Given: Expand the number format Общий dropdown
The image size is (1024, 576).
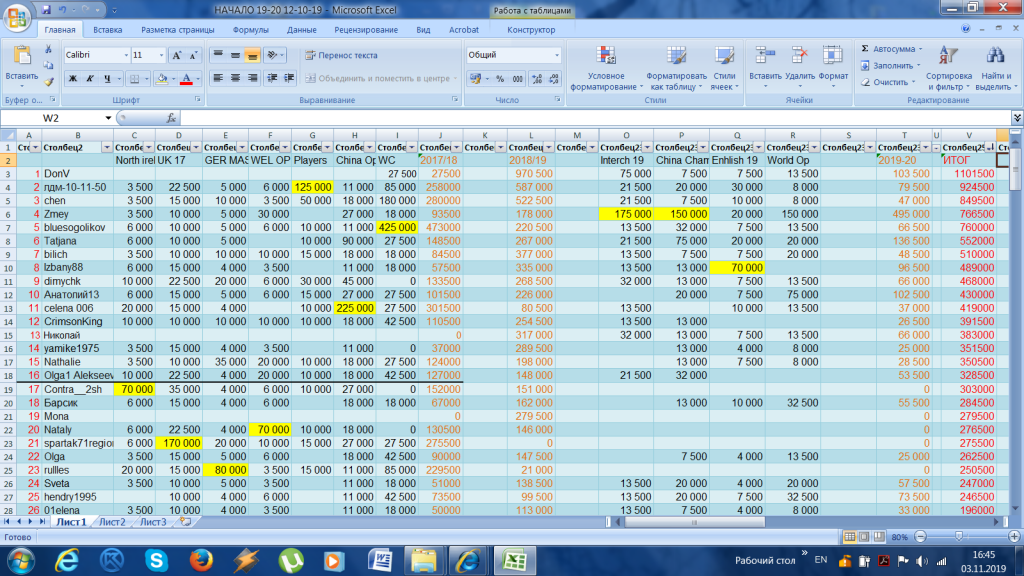Looking at the screenshot, I should (556, 55).
